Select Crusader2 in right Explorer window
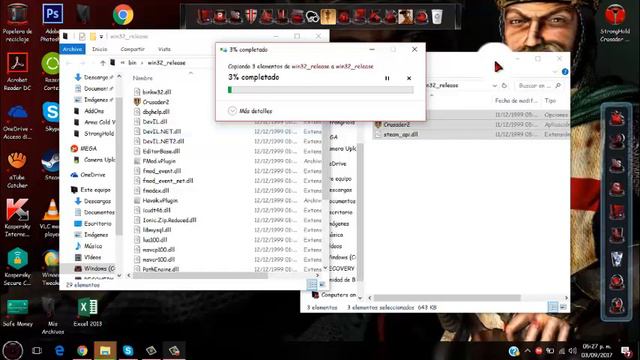This screenshot has height=360, width=640. (x=396, y=124)
